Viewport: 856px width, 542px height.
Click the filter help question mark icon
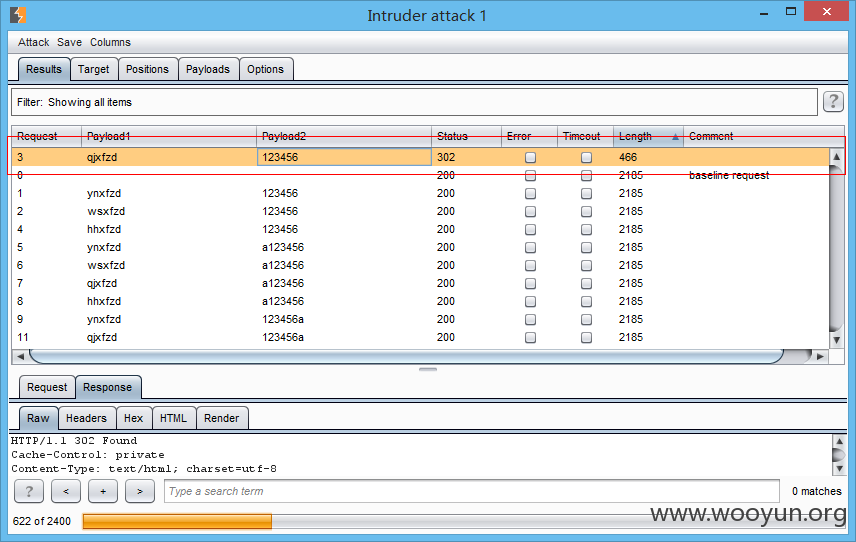(833, 102)
